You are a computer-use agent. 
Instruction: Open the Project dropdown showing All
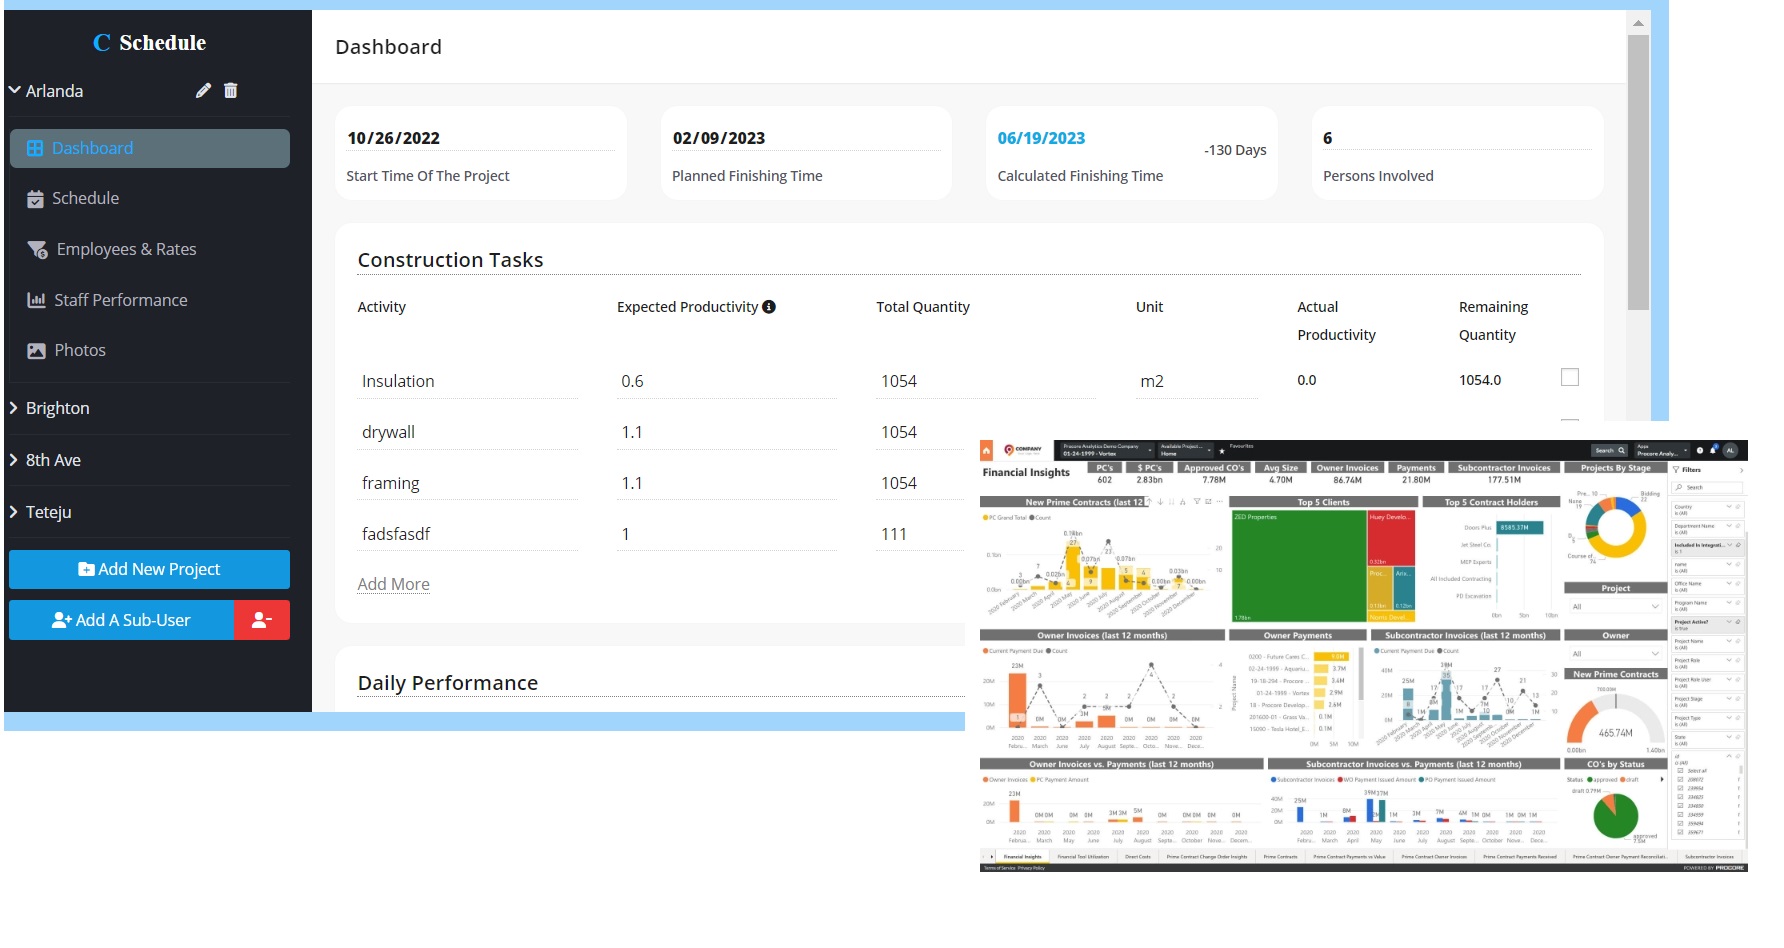coord(1615,606)
